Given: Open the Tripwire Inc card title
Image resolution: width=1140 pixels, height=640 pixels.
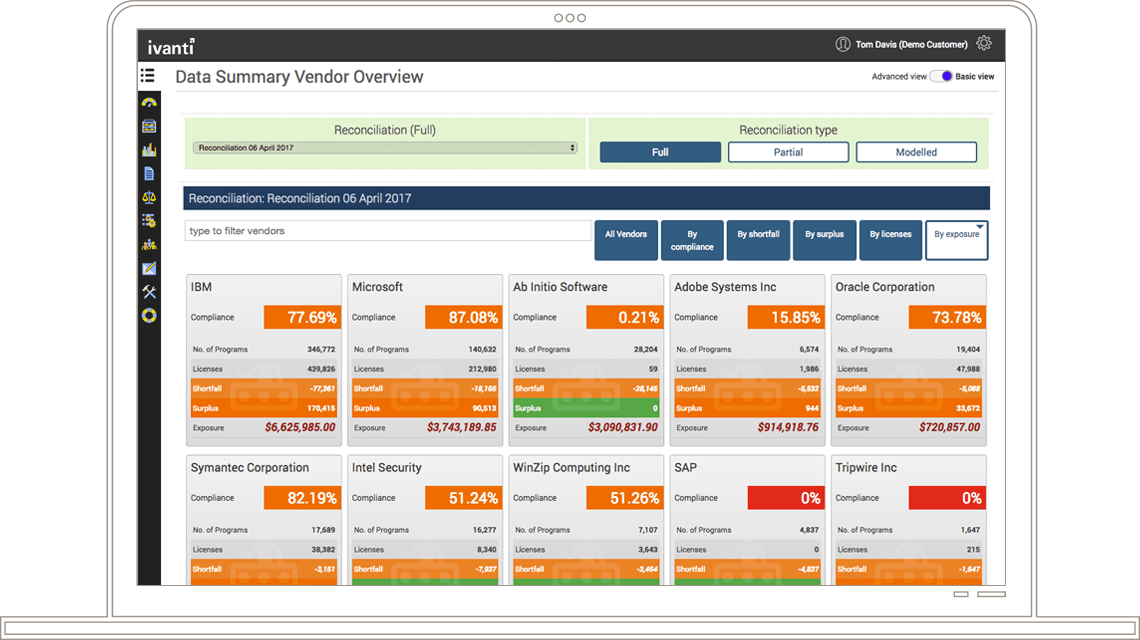Looking at the screenshot, I should [x=866, y=468].
